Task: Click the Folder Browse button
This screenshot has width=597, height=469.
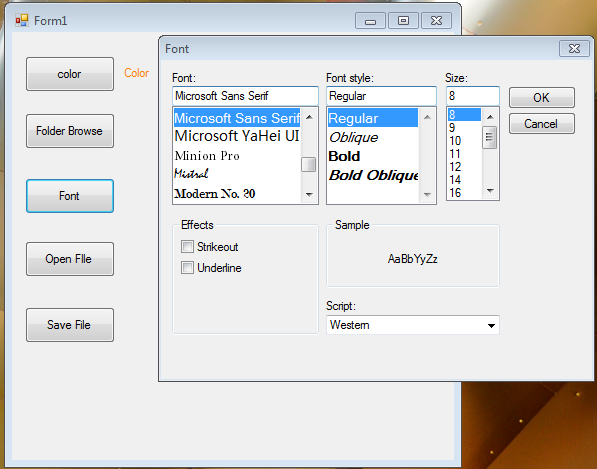Action: (x=70, y=131)
